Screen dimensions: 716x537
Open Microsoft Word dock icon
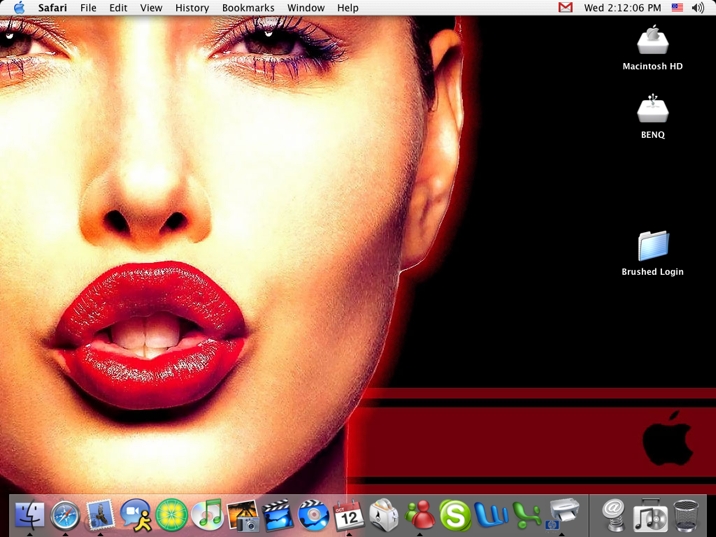pyautogui.click(x=491, y=515)
